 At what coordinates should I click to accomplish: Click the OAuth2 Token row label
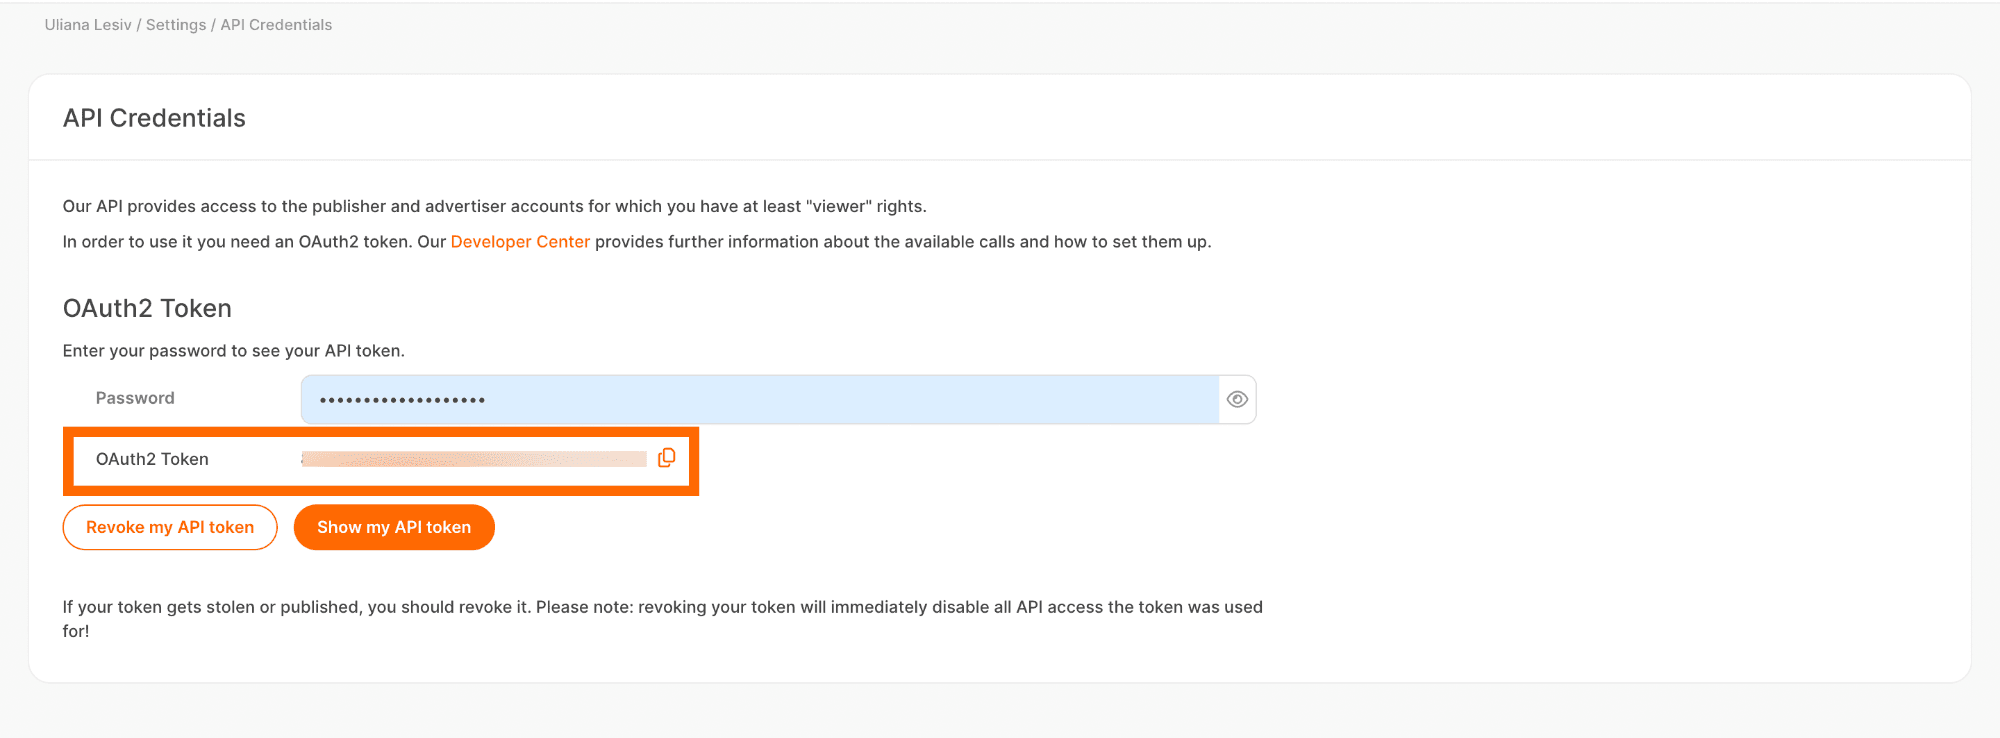pos(152,459)
